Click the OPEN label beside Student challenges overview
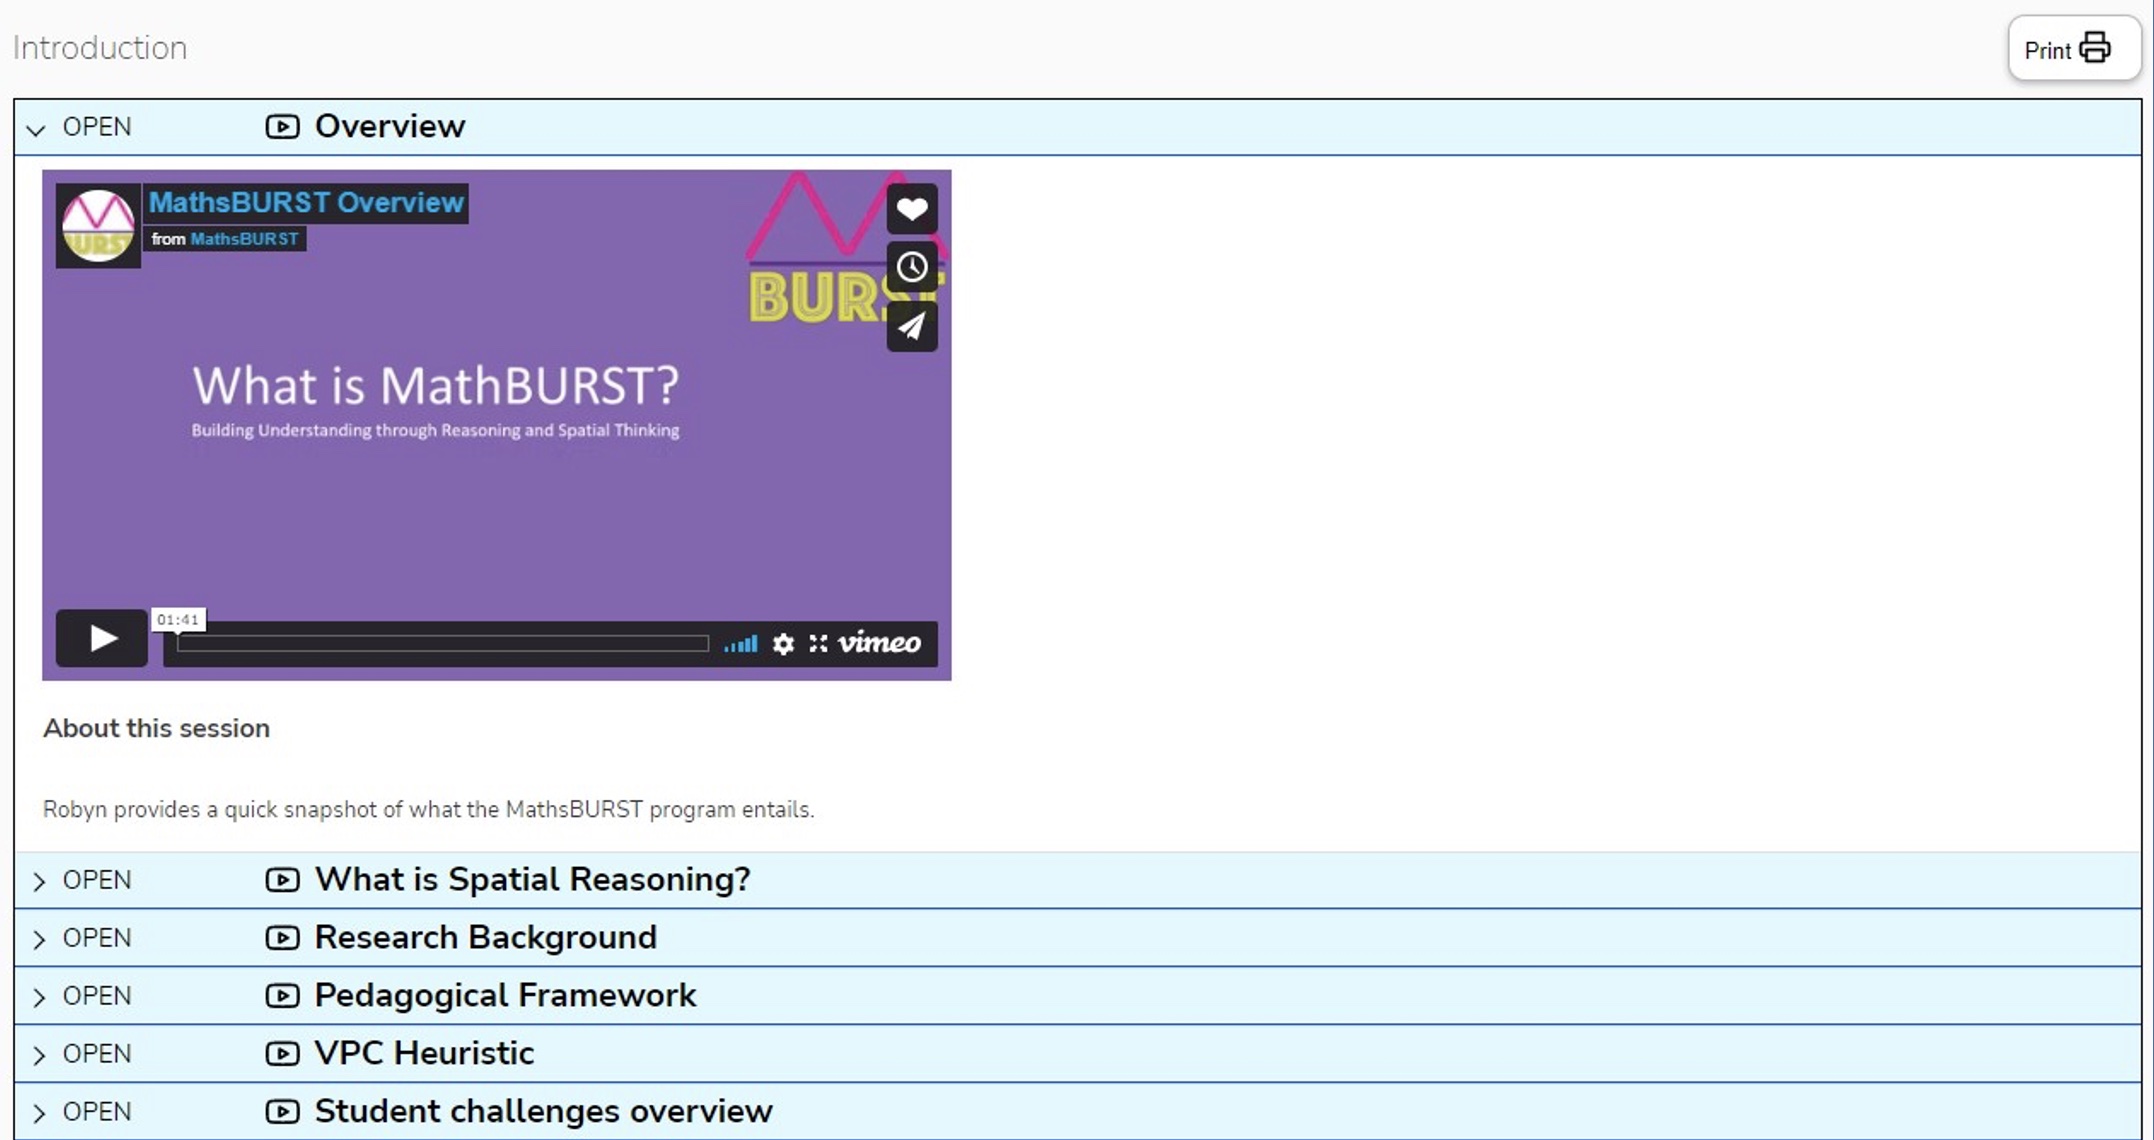Viewport: 2154px width, 1140px height. click(97, 1112)
